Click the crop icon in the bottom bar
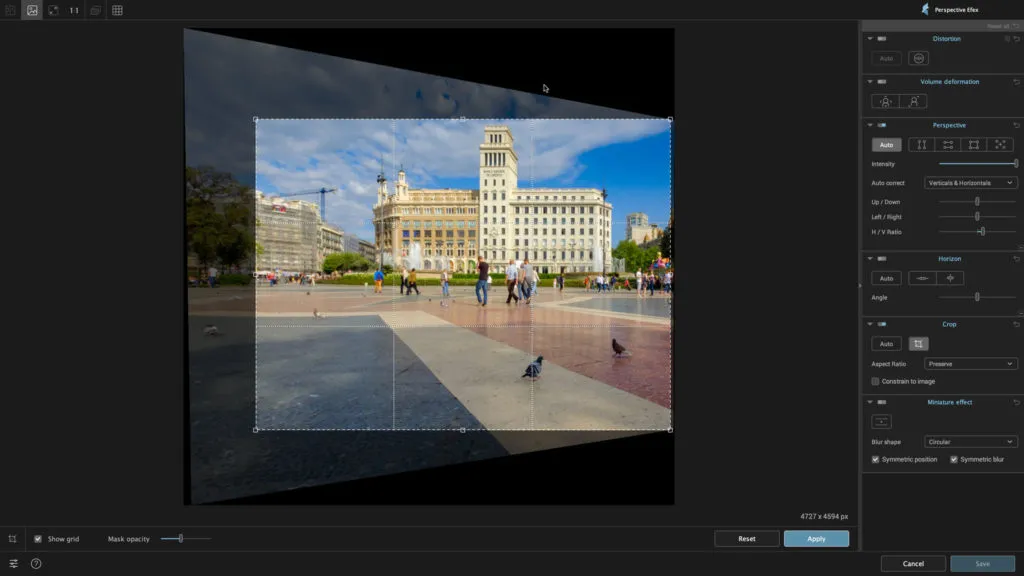This screenshot has height=576, width=1024. pos(12,539)
